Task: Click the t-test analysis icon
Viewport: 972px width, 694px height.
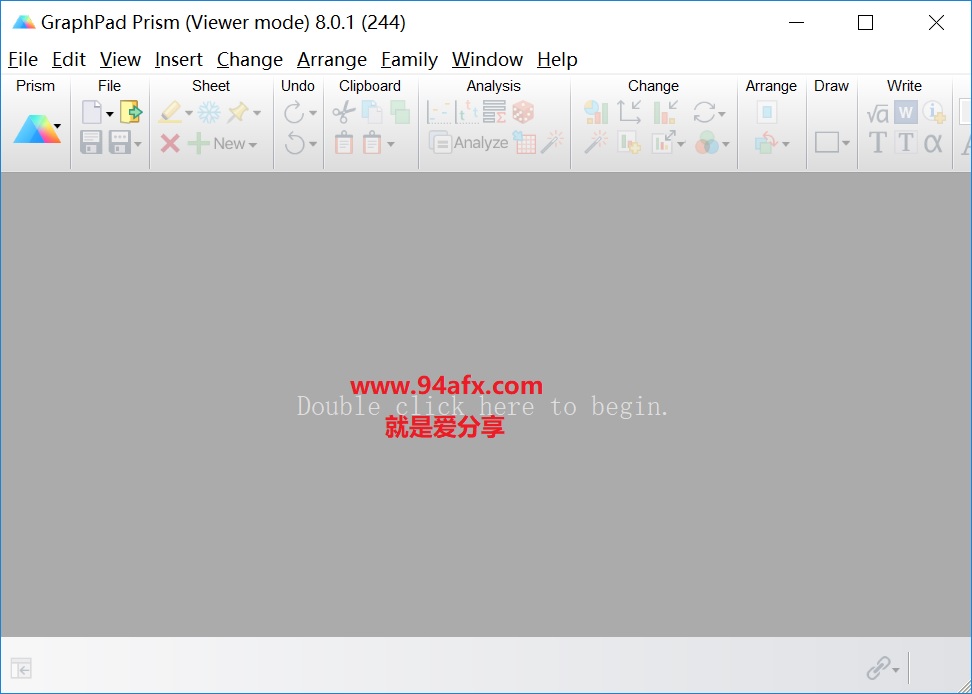Action: 466,112
